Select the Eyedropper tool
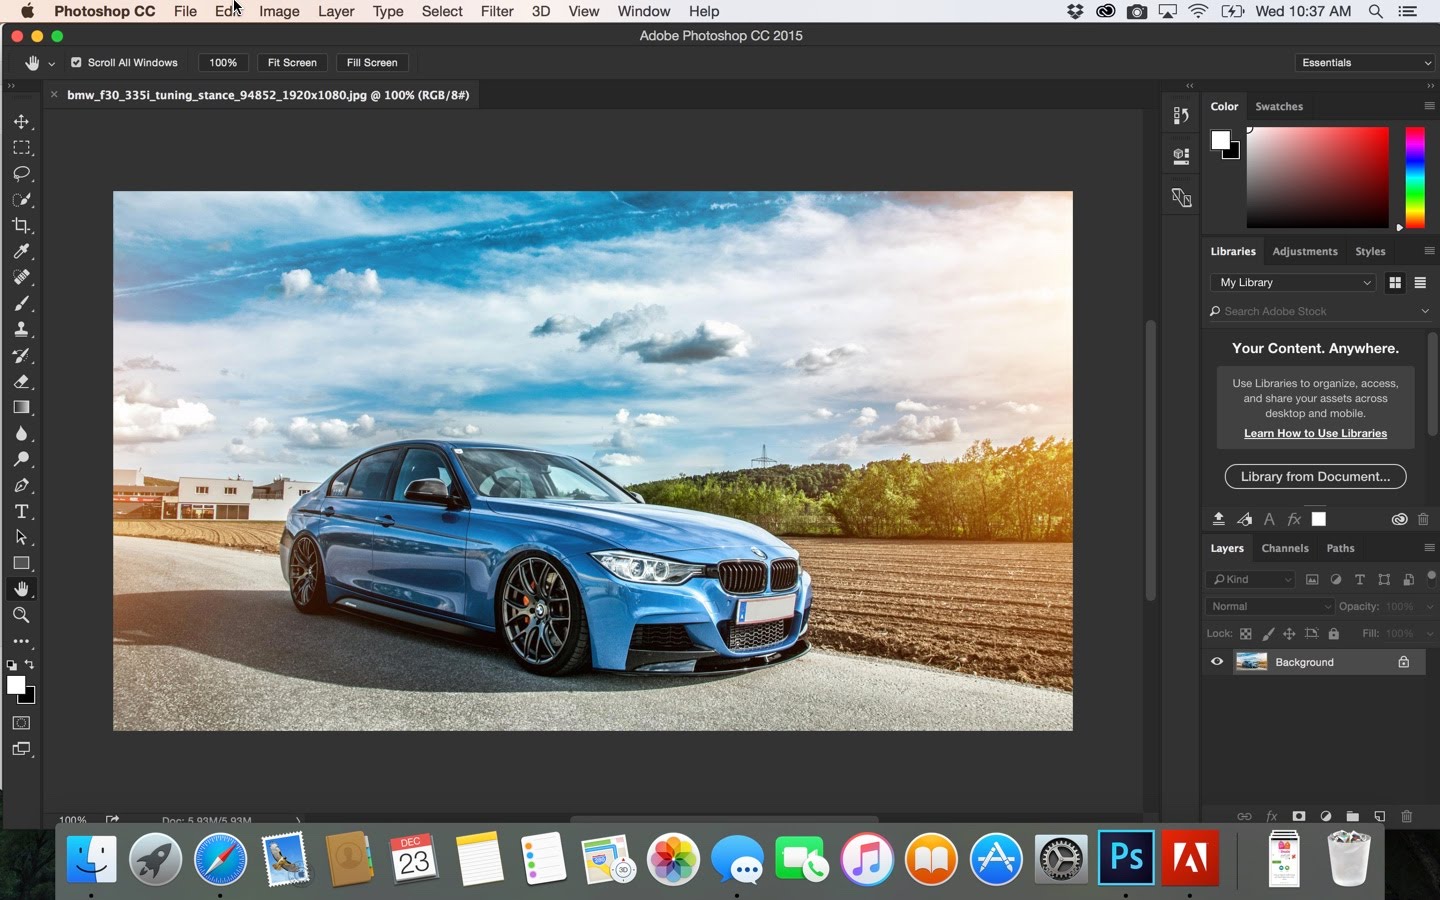This screenshot has height=900, width=1440. coord(21,251)
